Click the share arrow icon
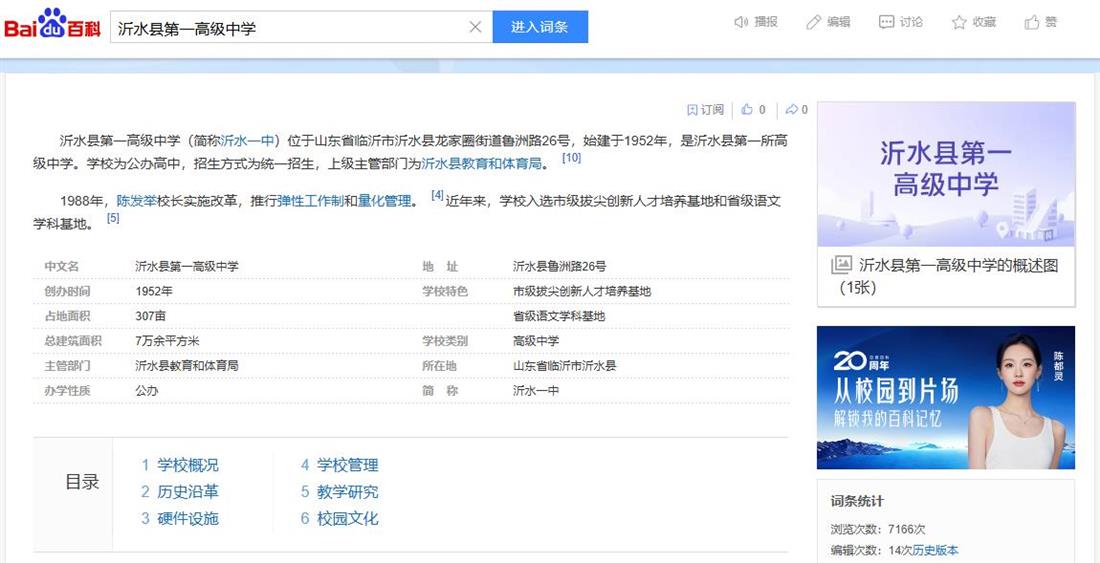Screen dimensions: 1100x563 click(791, 110)
